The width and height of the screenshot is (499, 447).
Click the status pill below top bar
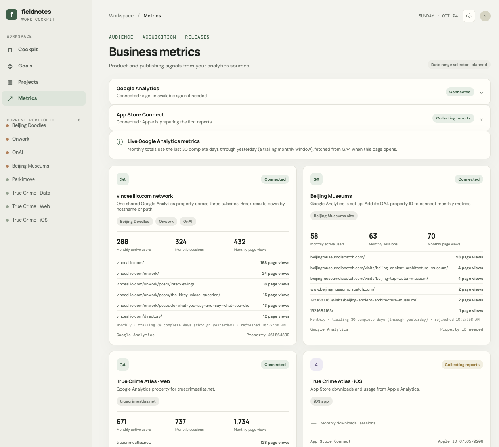click(459, 65)
